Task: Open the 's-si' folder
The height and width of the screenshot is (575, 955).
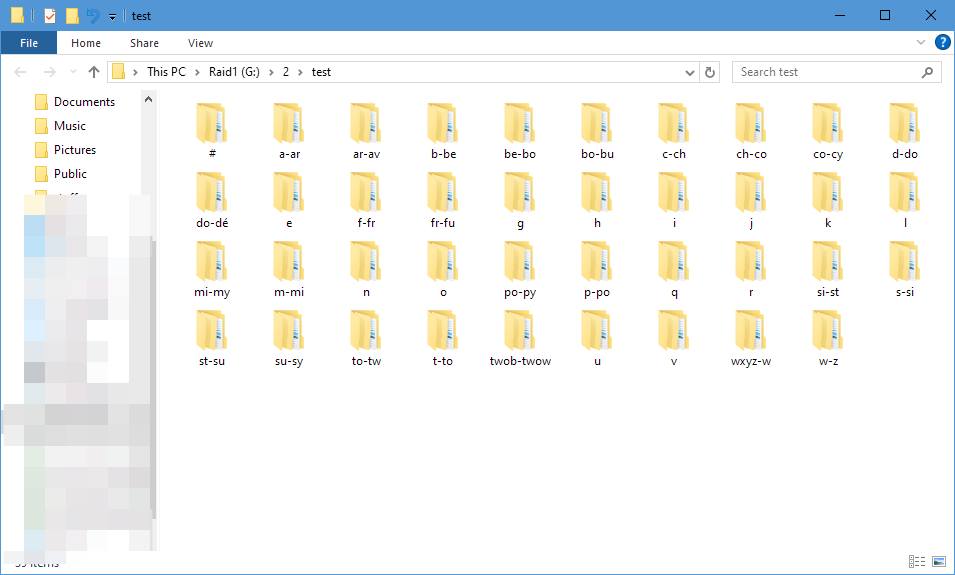Action: (905, 269)
